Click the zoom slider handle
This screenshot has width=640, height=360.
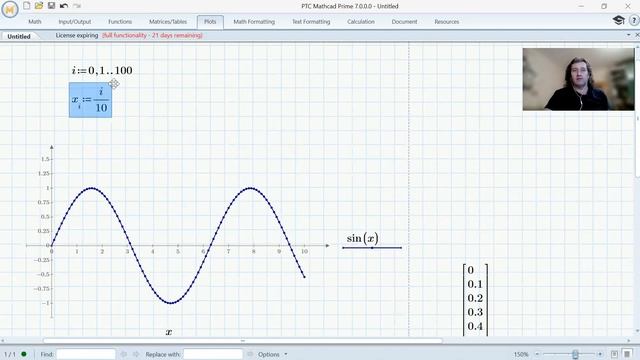[575, 354]
